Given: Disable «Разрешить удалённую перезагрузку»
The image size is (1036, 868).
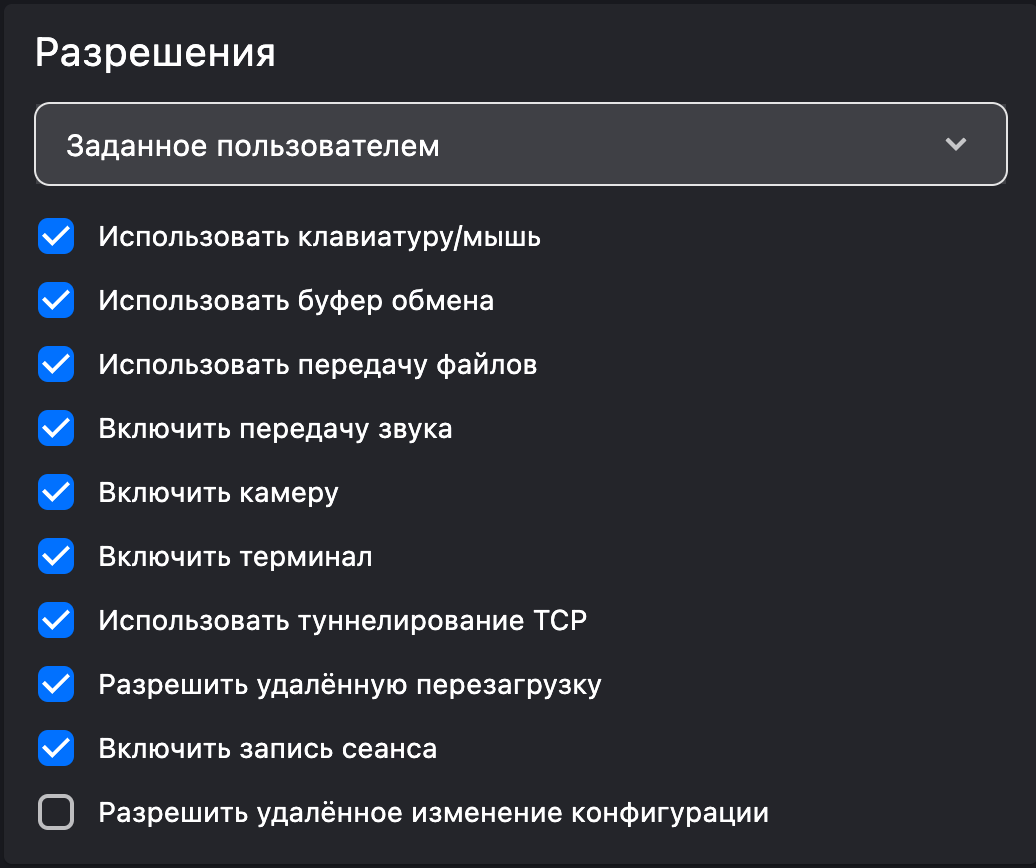Looking at the screenshot, I should click(x=56, y=685).
